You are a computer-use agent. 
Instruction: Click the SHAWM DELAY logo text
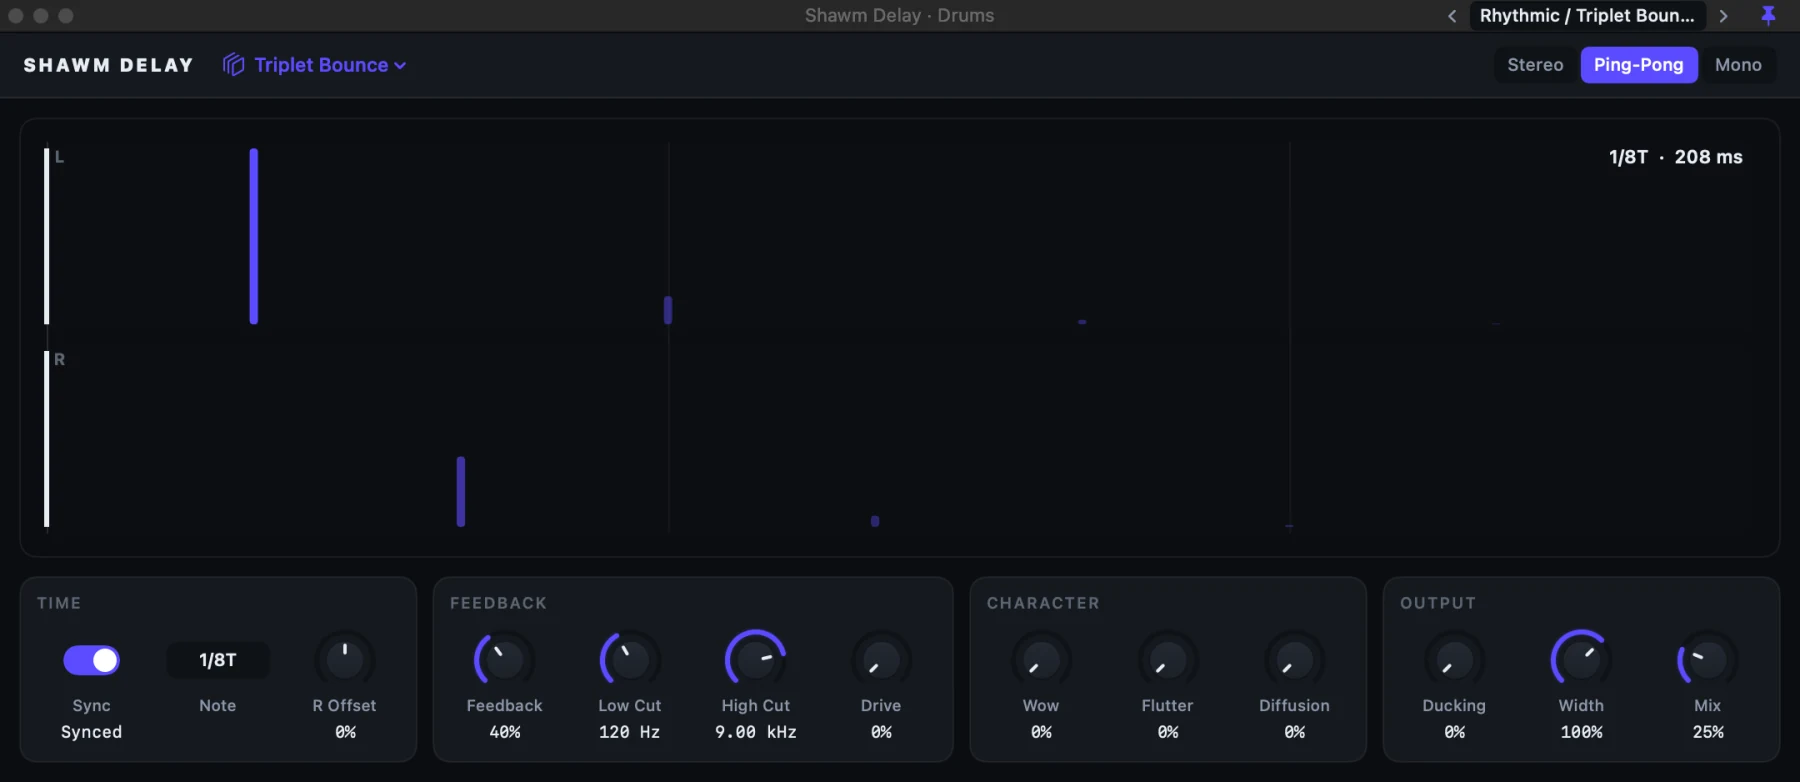coord(108,65)
